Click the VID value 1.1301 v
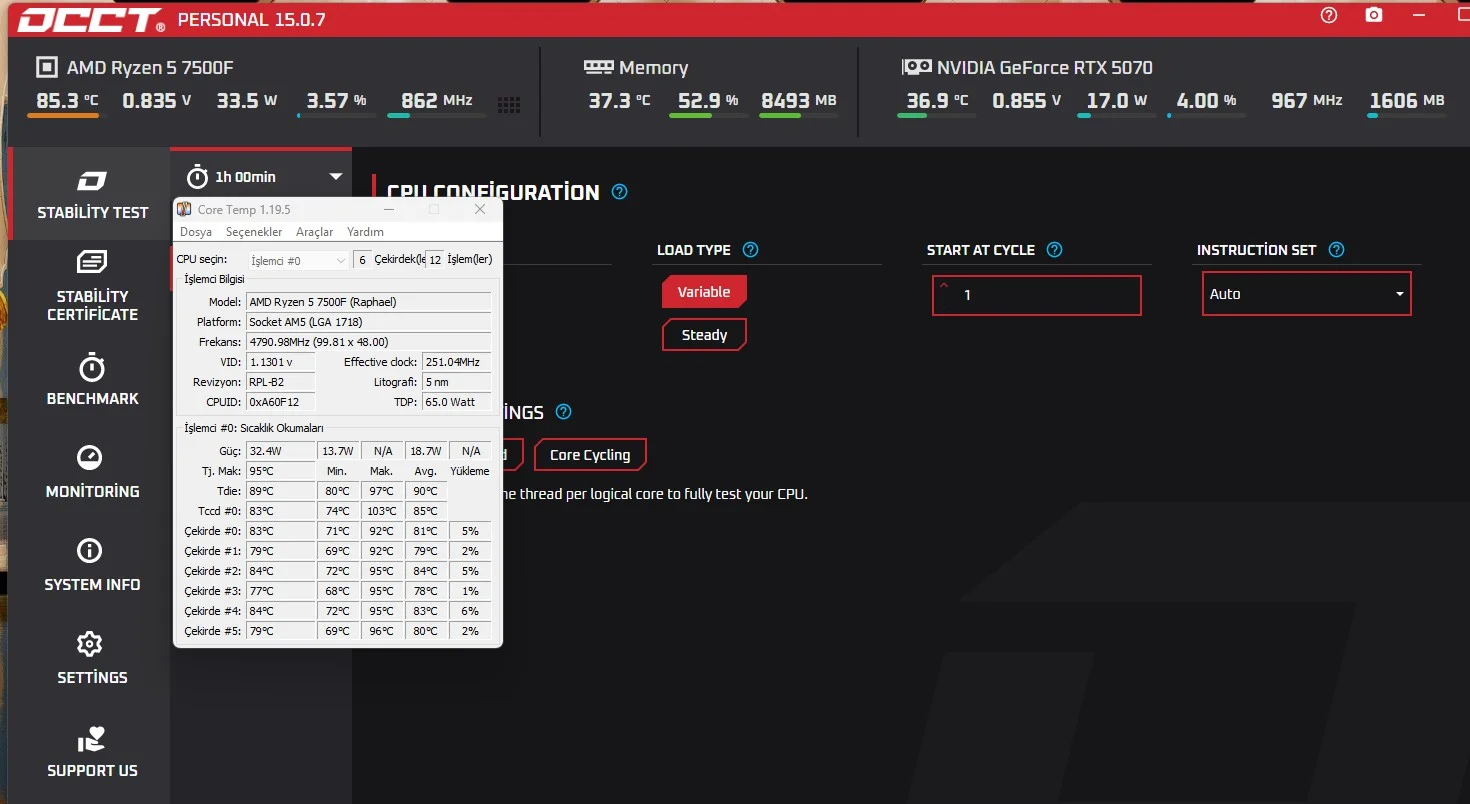Image resolution: width=1470 pixels, height=804 pixels. coord(281,362)
